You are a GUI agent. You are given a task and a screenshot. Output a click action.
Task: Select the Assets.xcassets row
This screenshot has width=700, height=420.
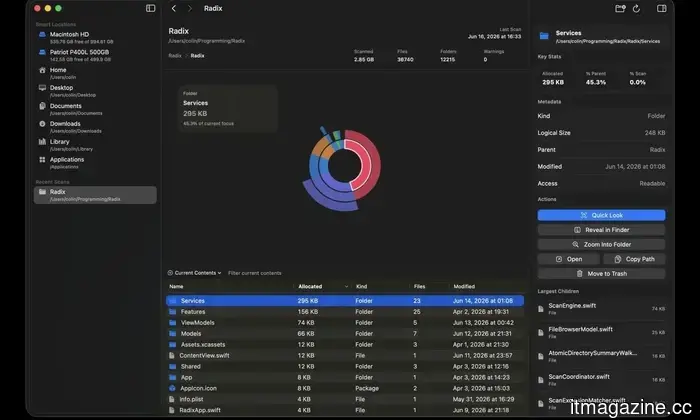(345, 345)
